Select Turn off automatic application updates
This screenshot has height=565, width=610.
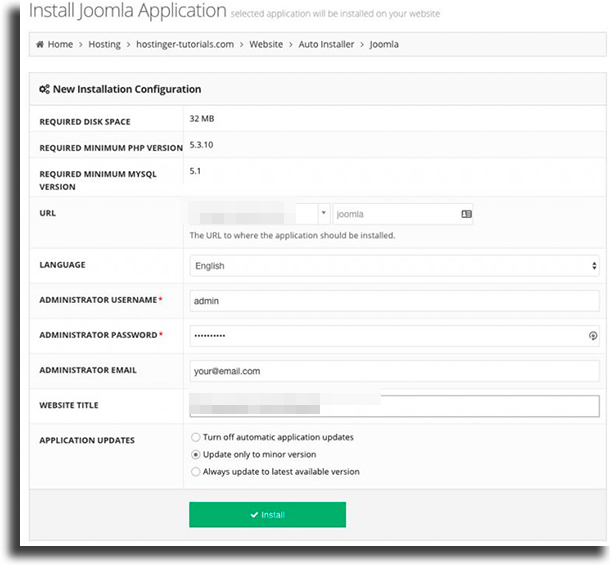195,437
